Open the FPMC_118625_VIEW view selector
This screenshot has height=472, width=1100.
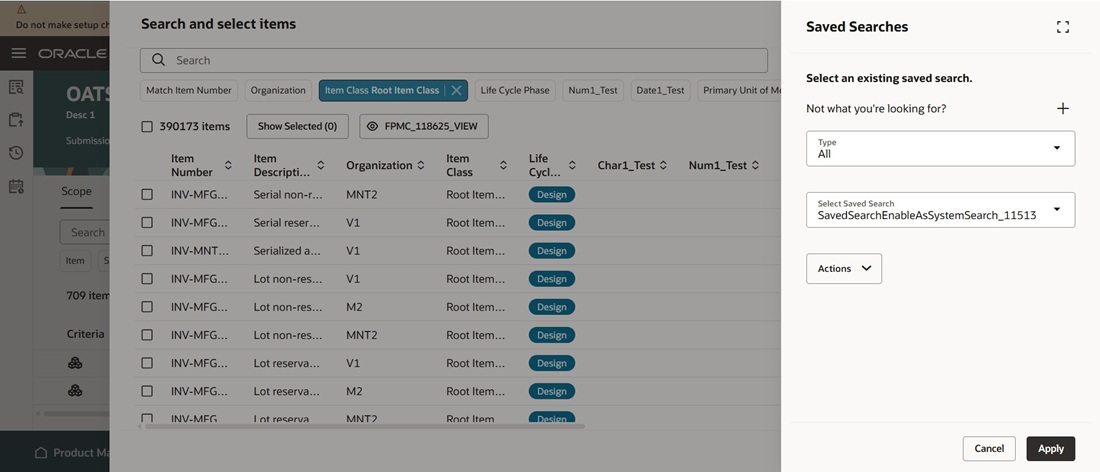[424, 126]
